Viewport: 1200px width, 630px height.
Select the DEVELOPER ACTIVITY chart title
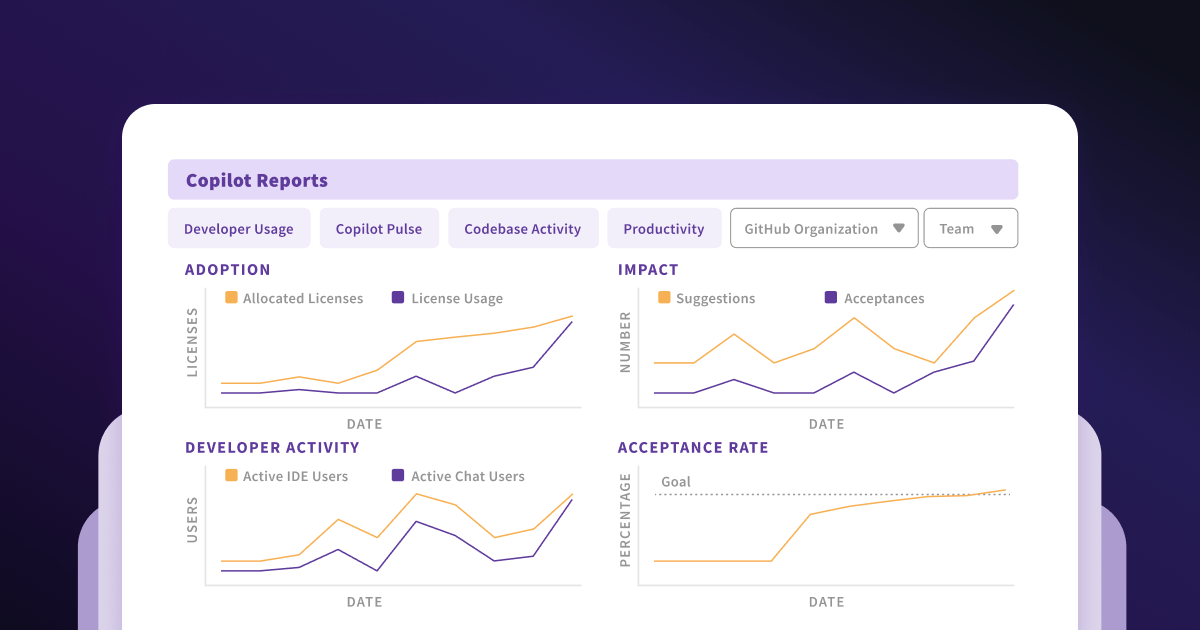point(272,447)
